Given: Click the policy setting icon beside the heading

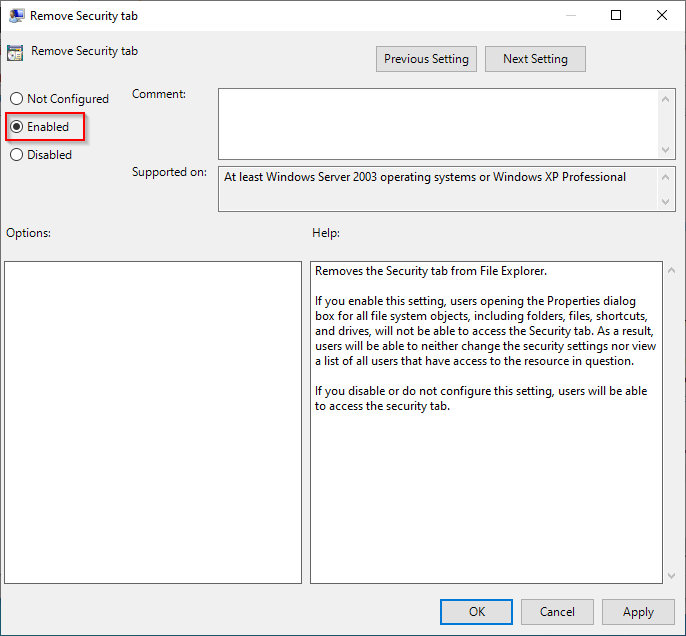Looking at the screenshot, I should [15, 53].
